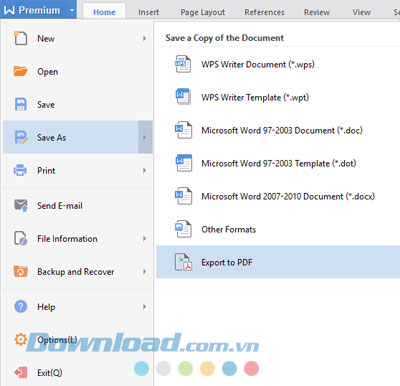The image size is (400, 386).
Task: Click the Backup and Recover icon
Action: 20,271
